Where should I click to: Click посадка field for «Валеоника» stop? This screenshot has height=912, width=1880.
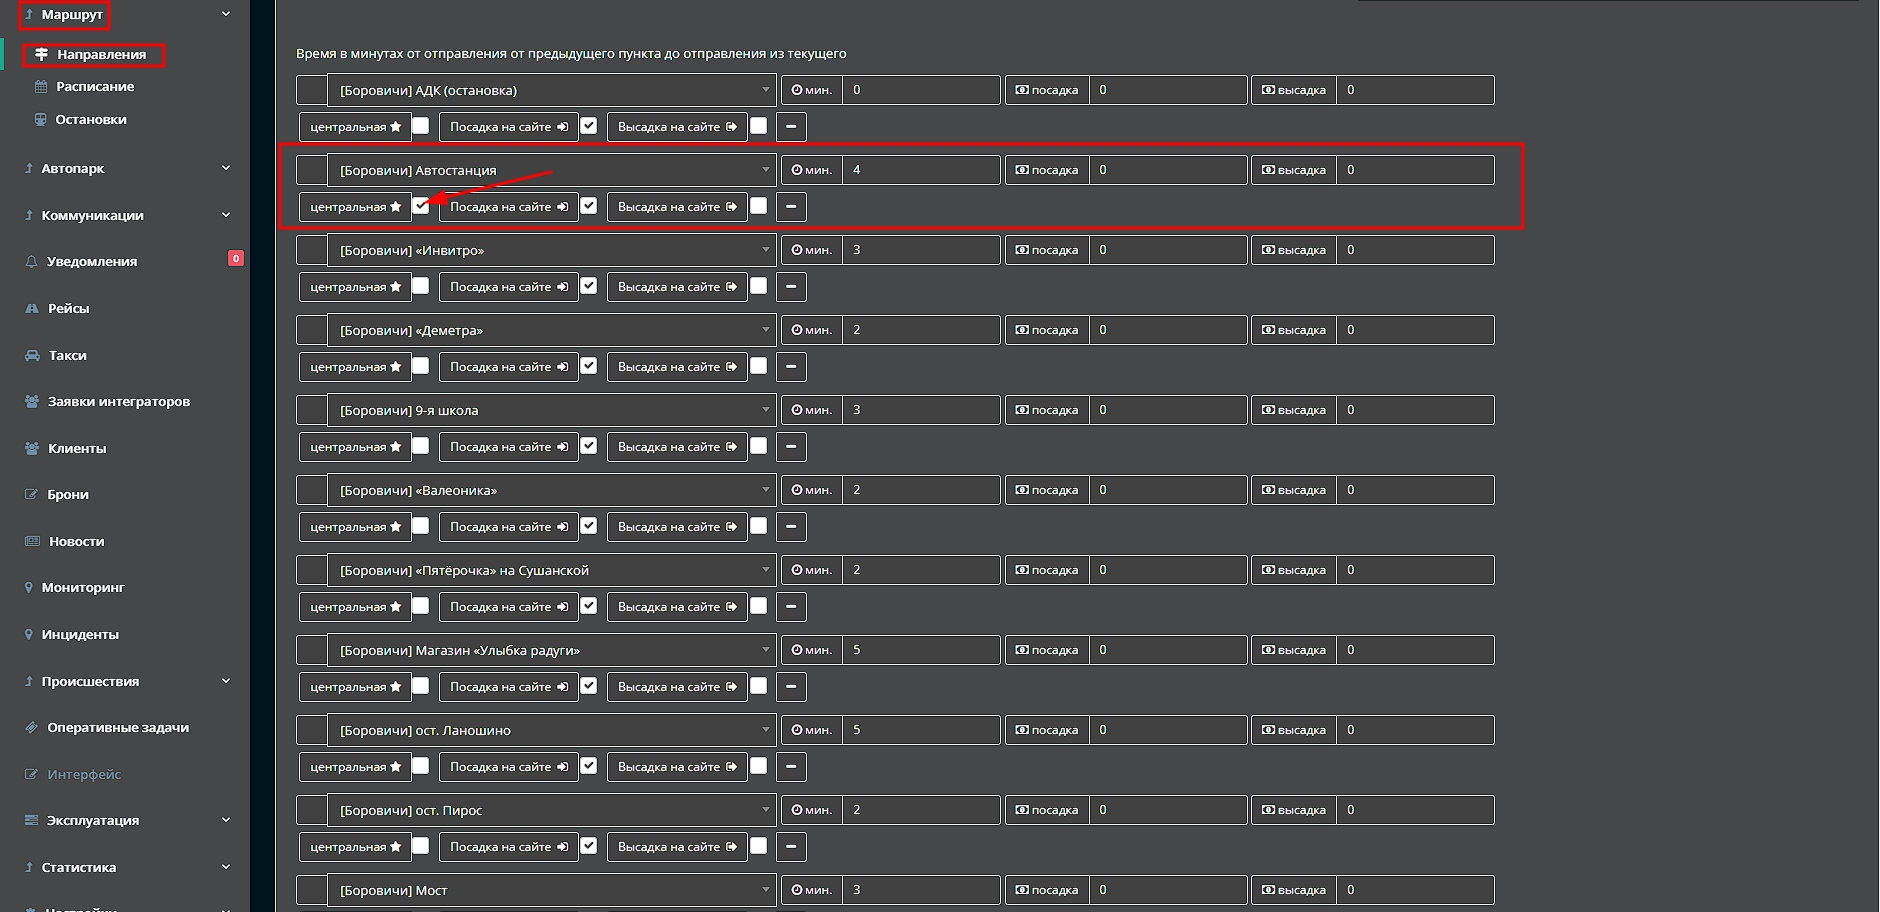pos(1167,490)
